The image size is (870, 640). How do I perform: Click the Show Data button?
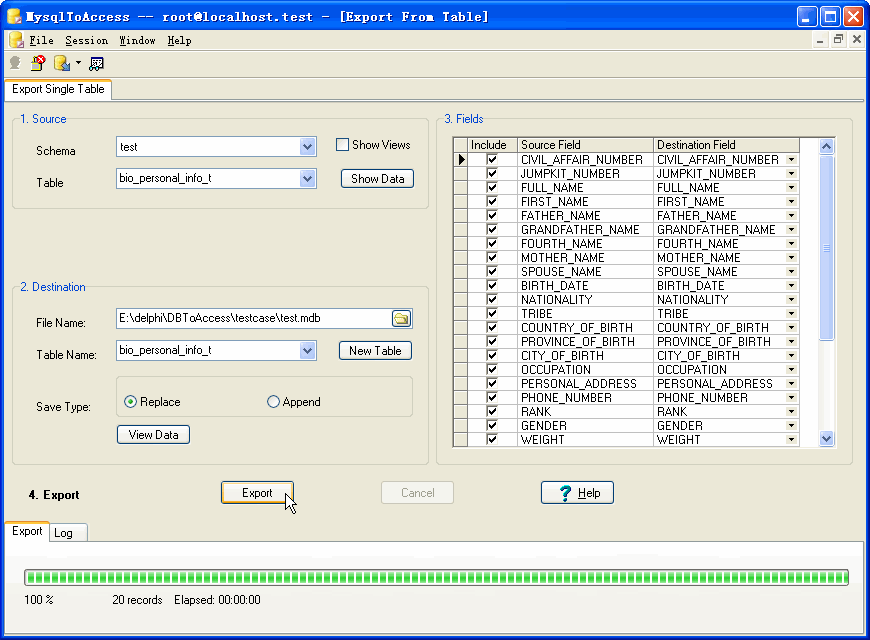point(377,179)
